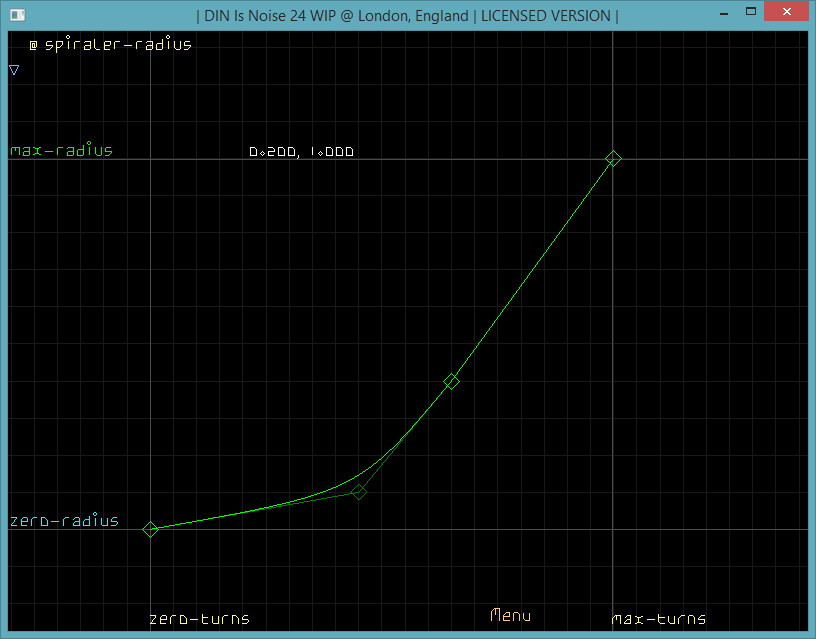Select the vertex at zero-radius and zero-turns
The height and width of the screenshot is (639, 816).
[150, 529]
